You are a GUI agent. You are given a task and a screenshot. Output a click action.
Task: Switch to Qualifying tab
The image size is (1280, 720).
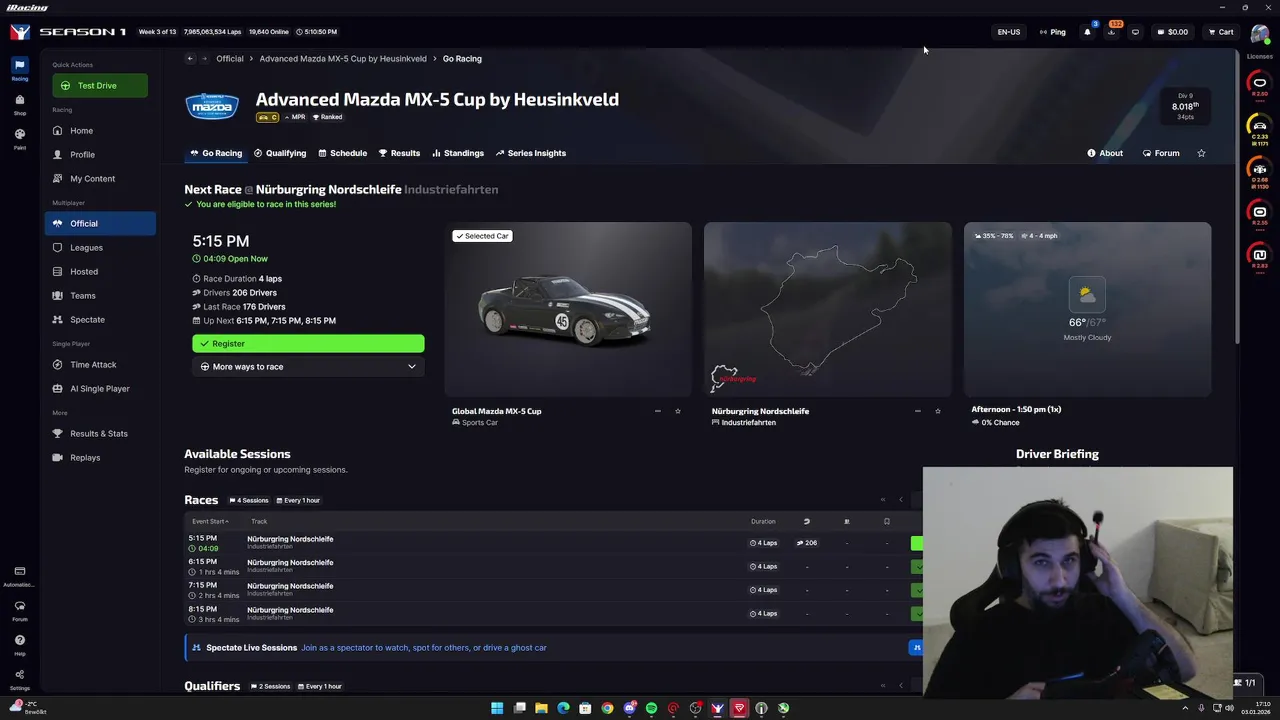[x=280, y=153]
